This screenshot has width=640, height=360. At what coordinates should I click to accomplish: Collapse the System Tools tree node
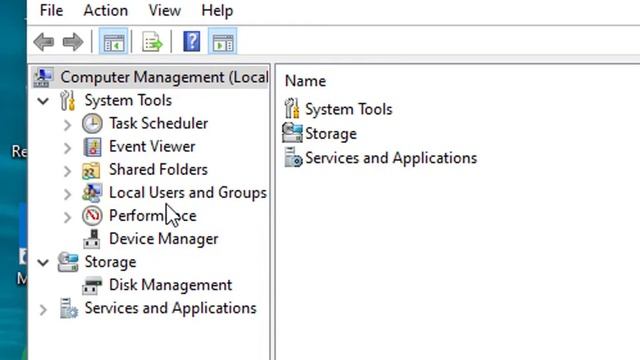pos(43,101)
